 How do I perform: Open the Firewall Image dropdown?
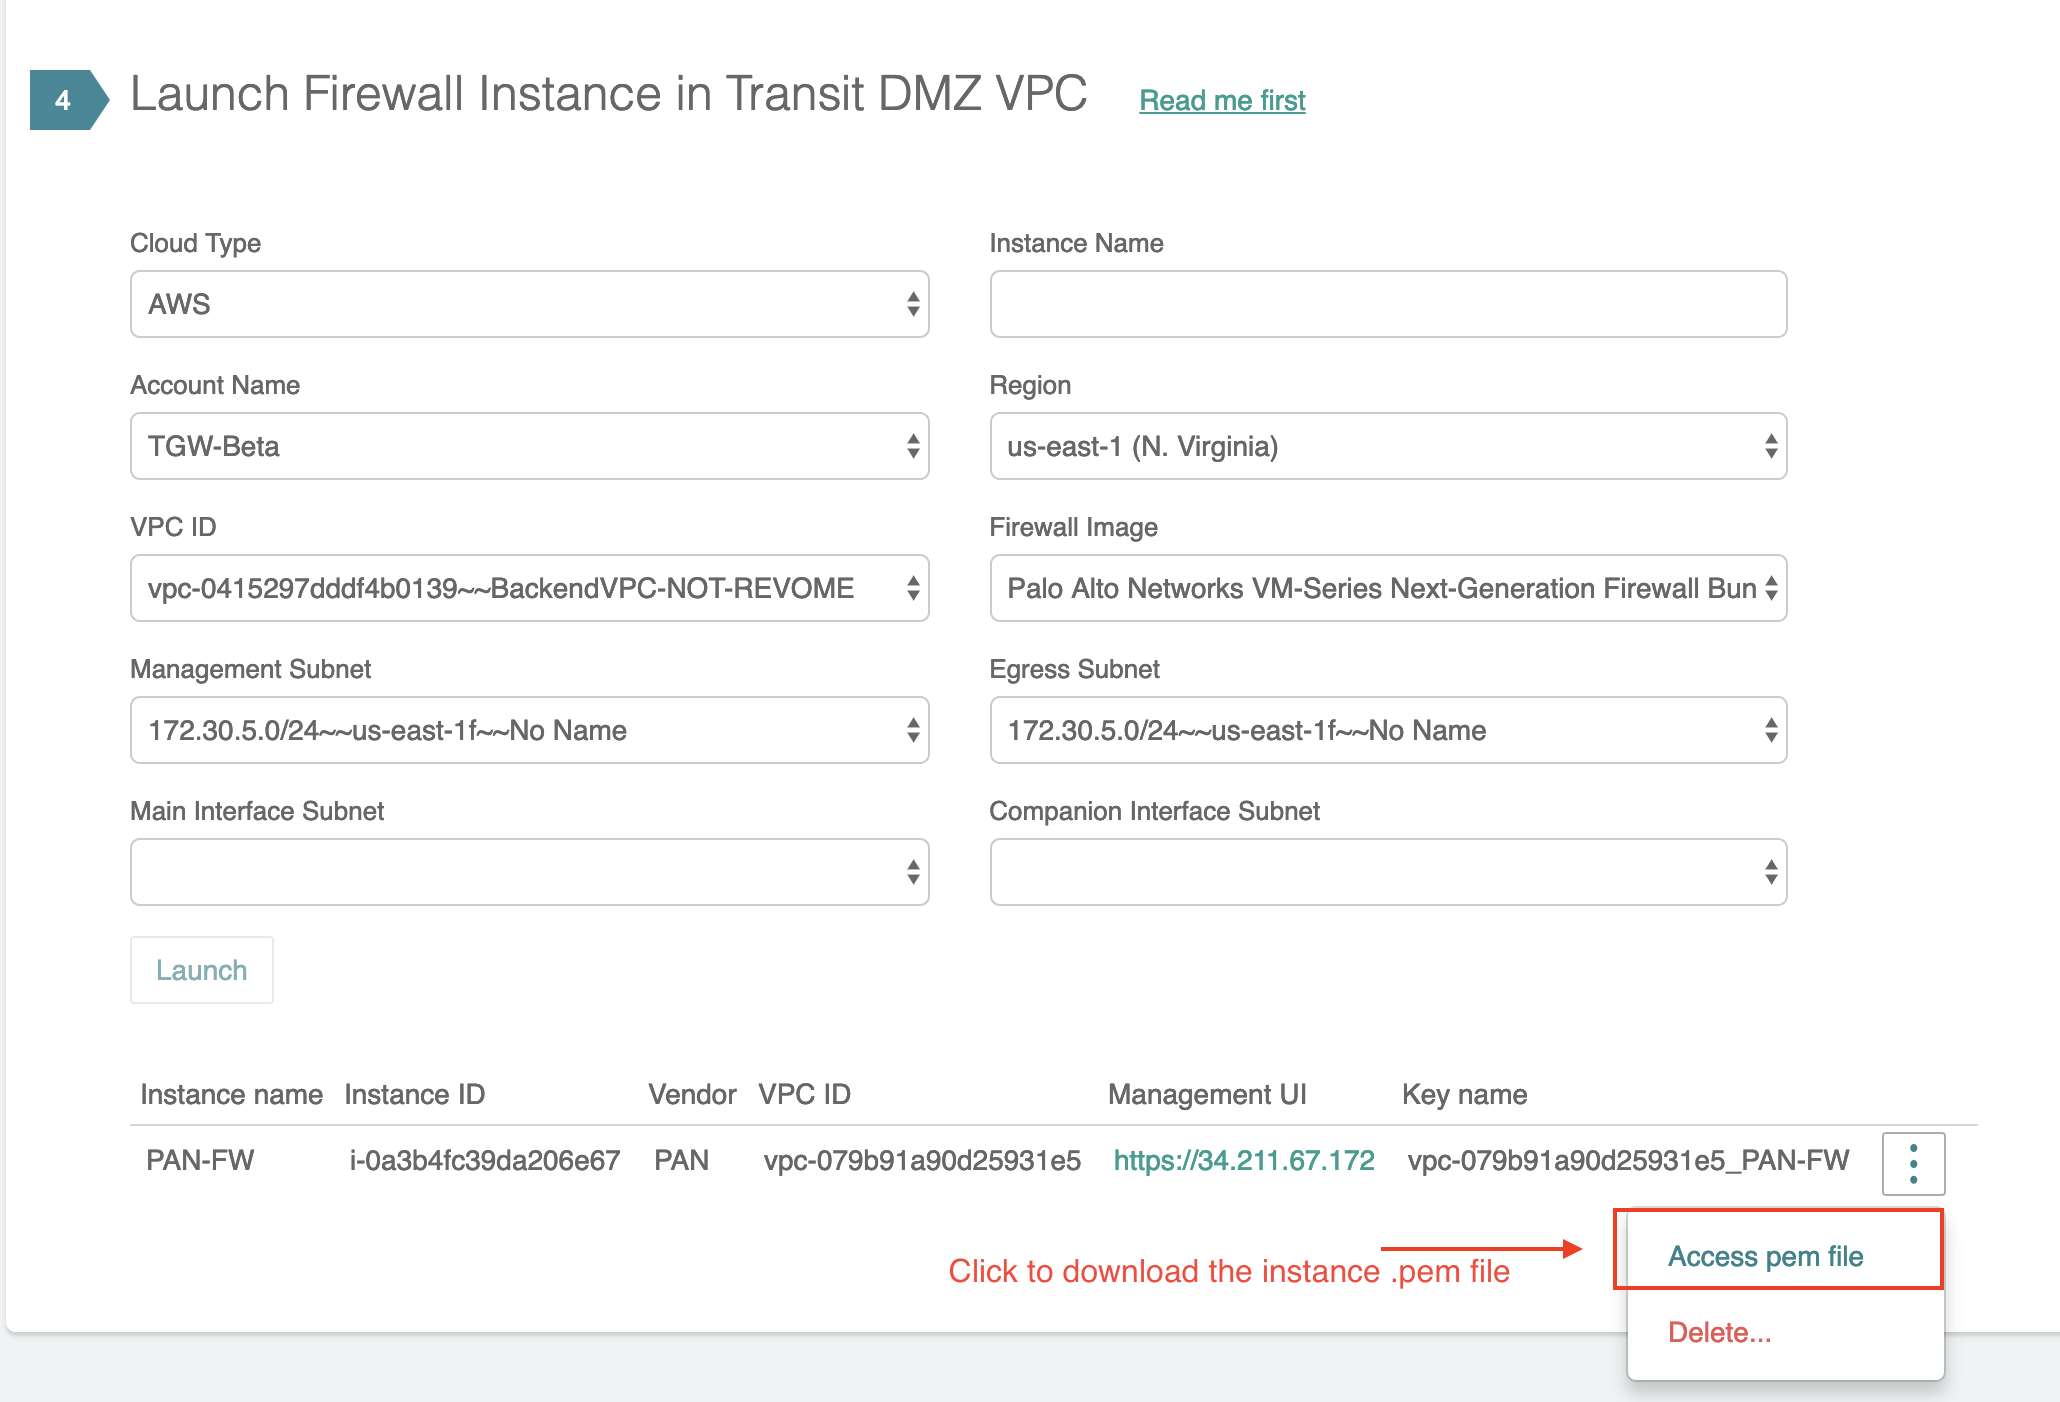pyautogui.click(x=1387, y=588)
